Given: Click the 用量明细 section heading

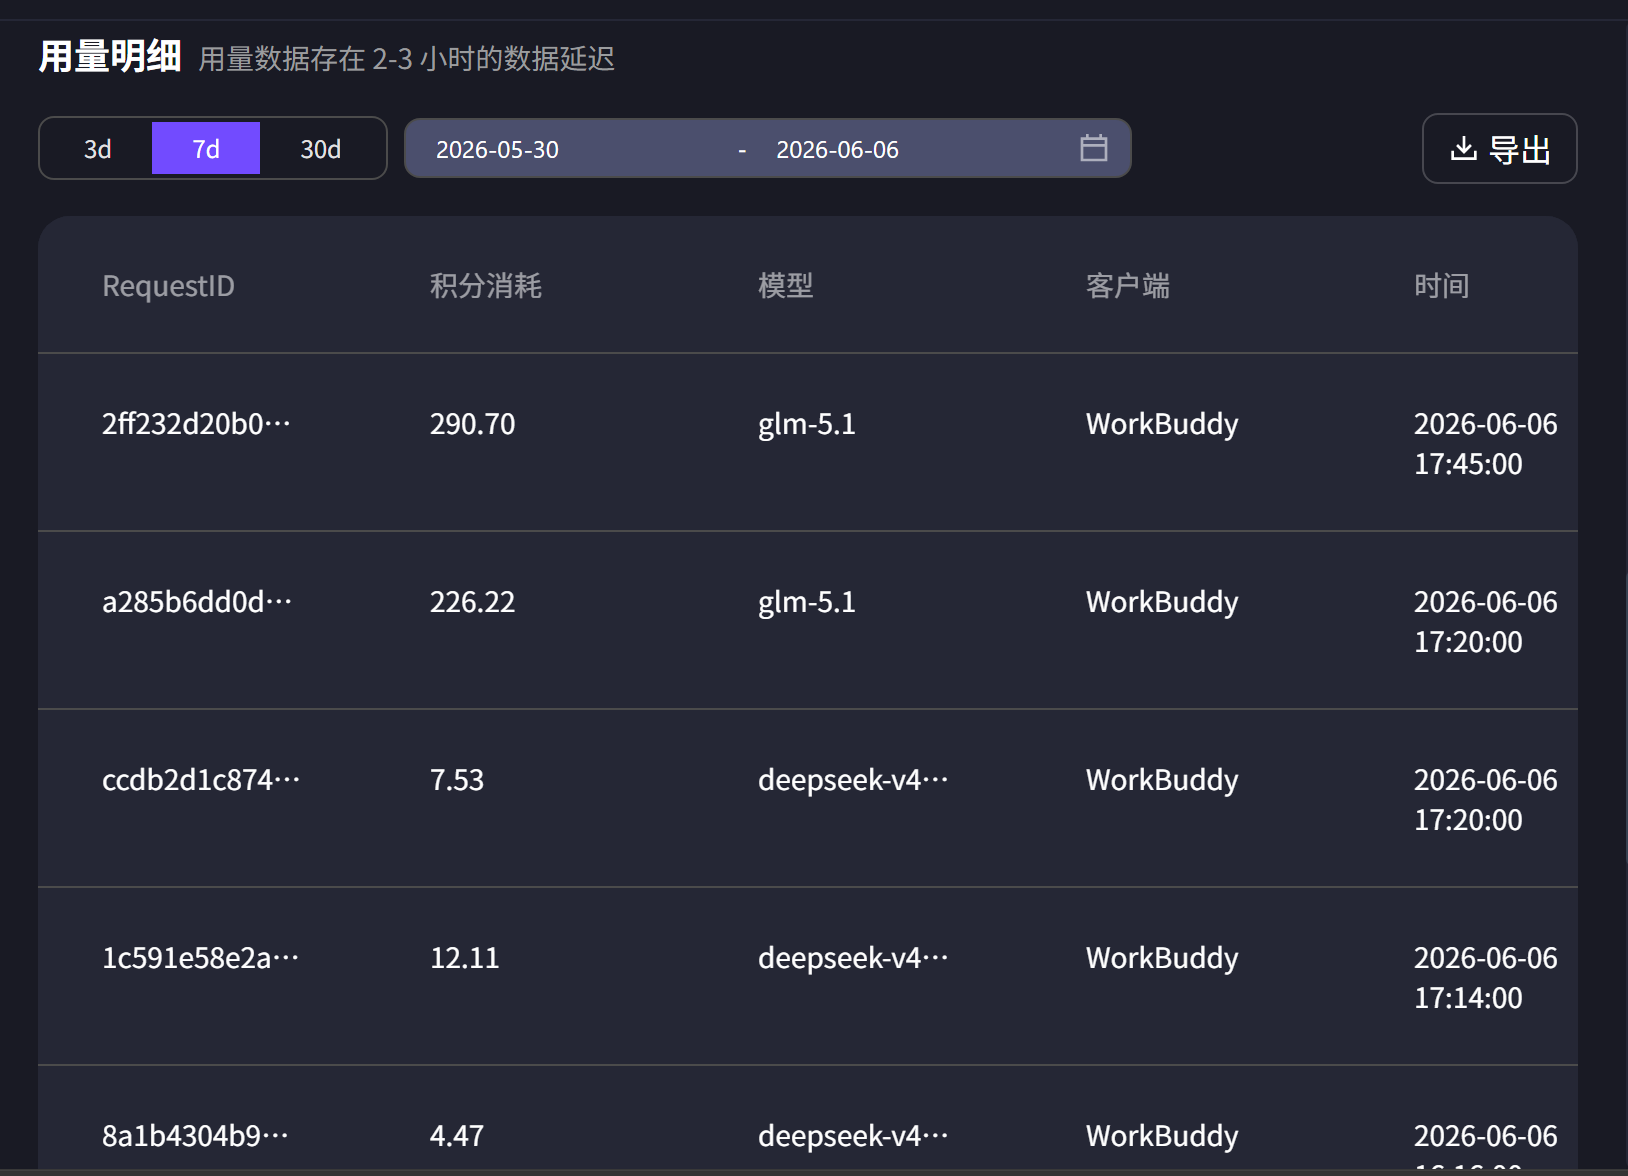Looking at the screenshot, I should [x=110, y=56].
